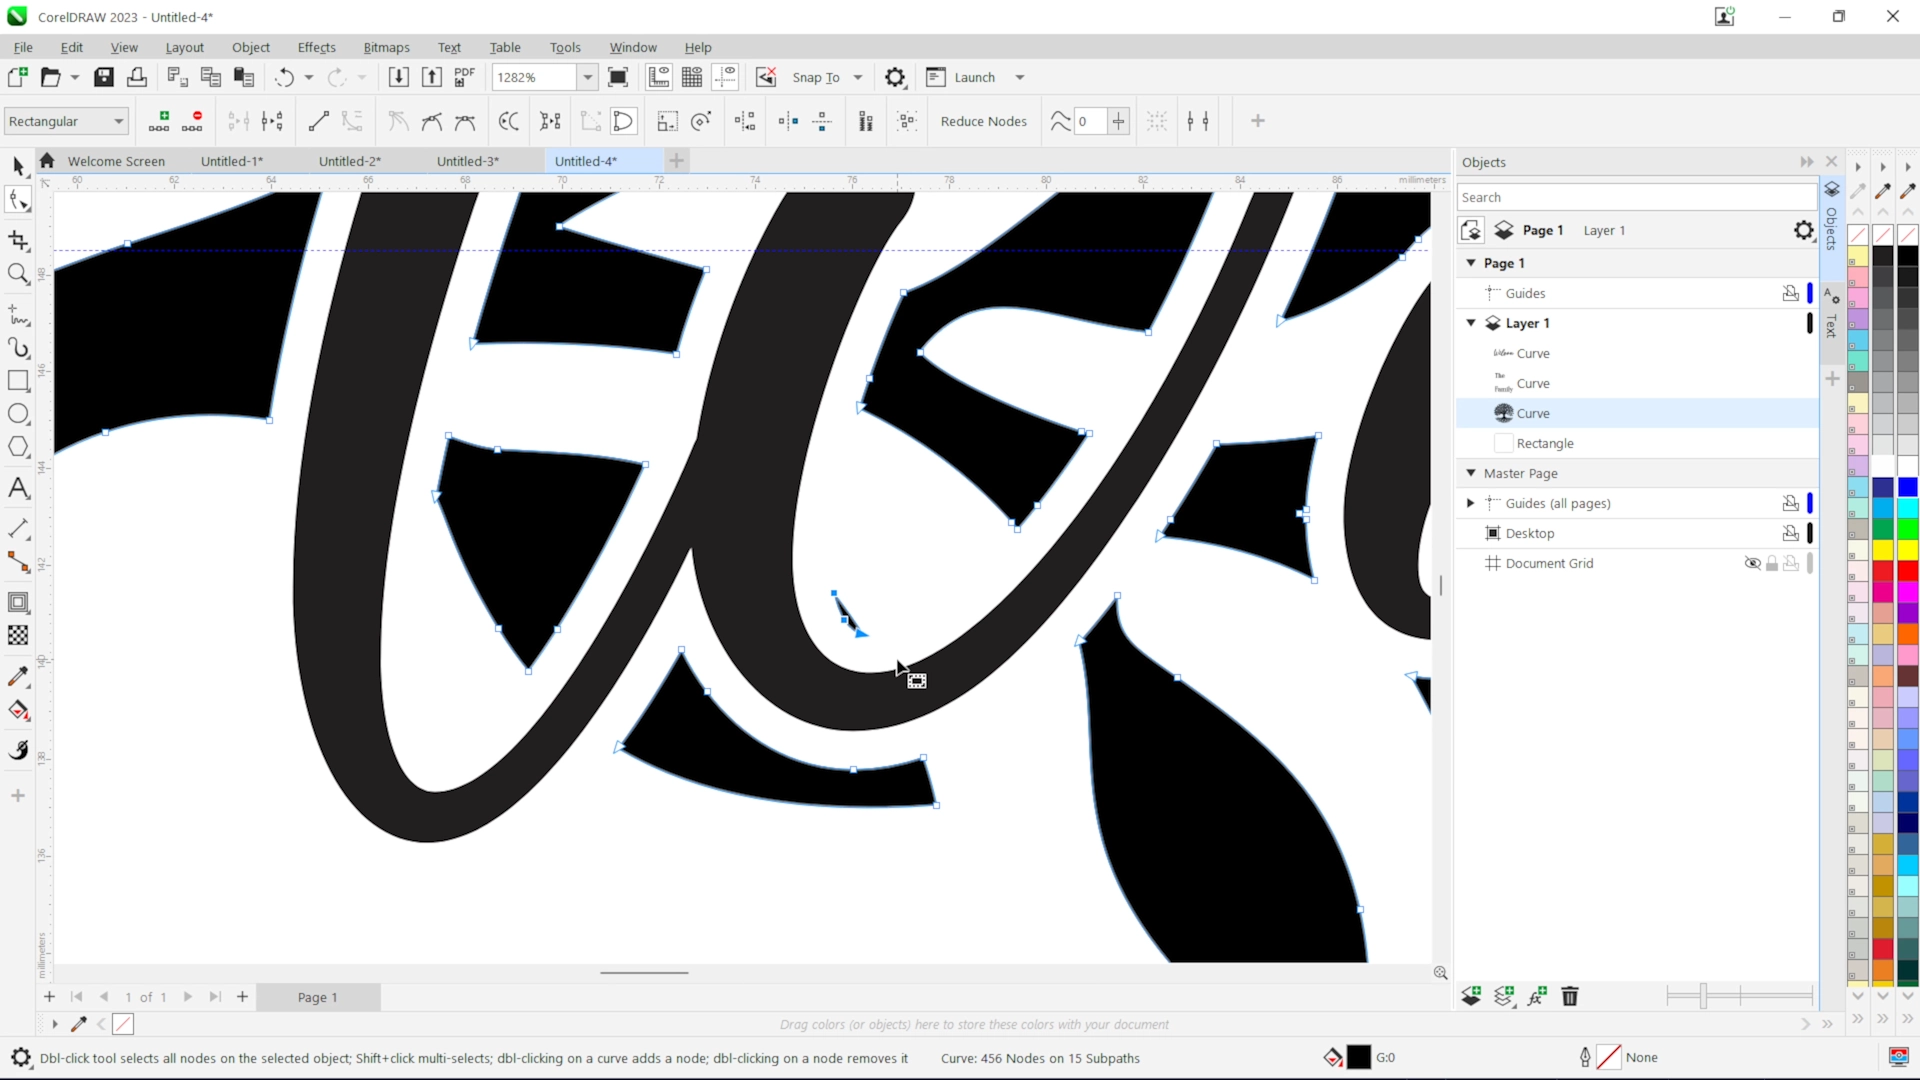Collapse the Layer 1 tree node

(1471, 323)
